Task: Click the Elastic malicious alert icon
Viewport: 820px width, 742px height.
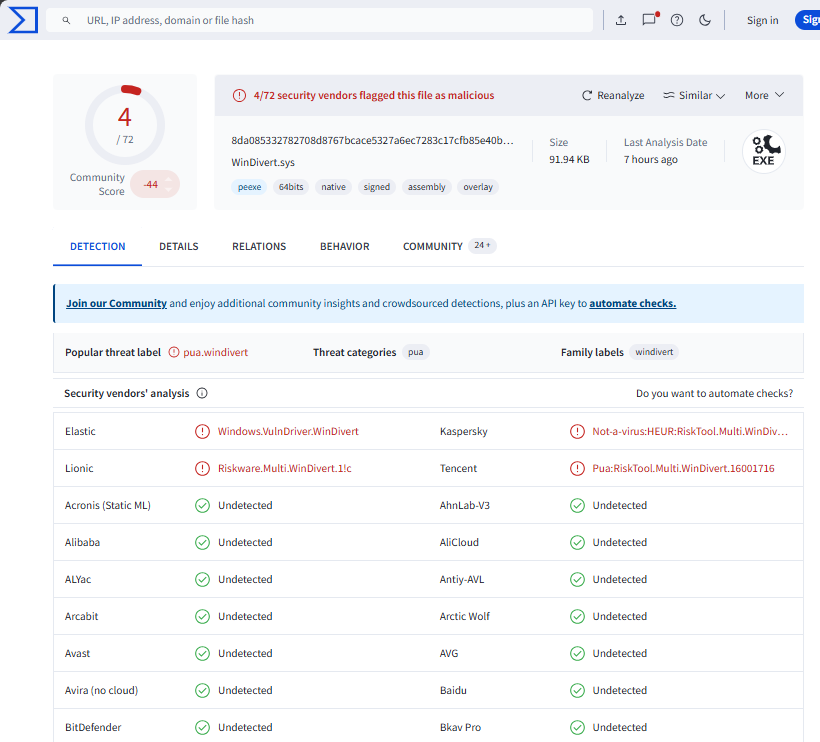Action: coord(203,432)
